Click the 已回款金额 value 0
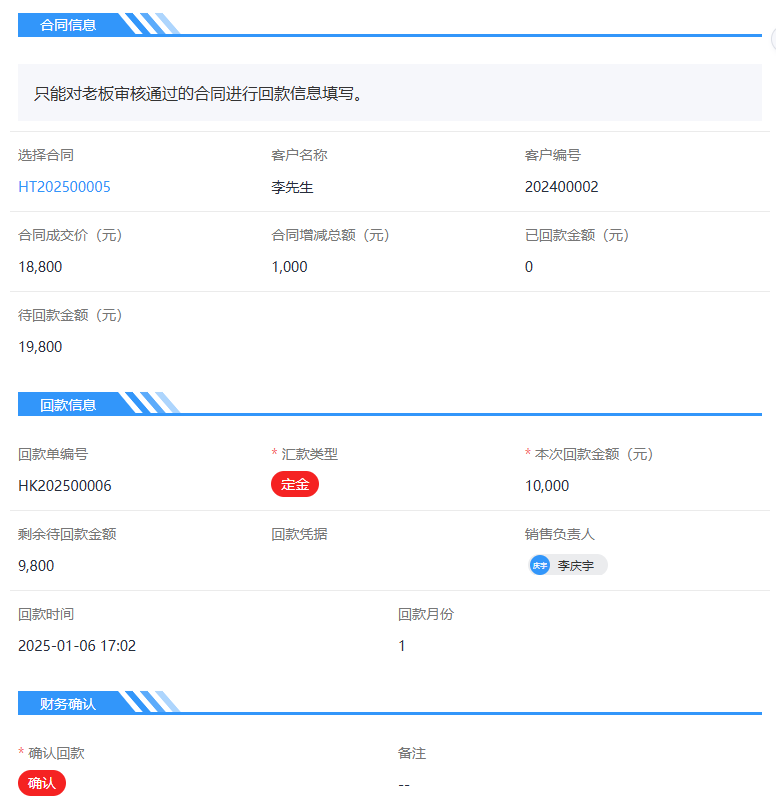 click(529, 267)
